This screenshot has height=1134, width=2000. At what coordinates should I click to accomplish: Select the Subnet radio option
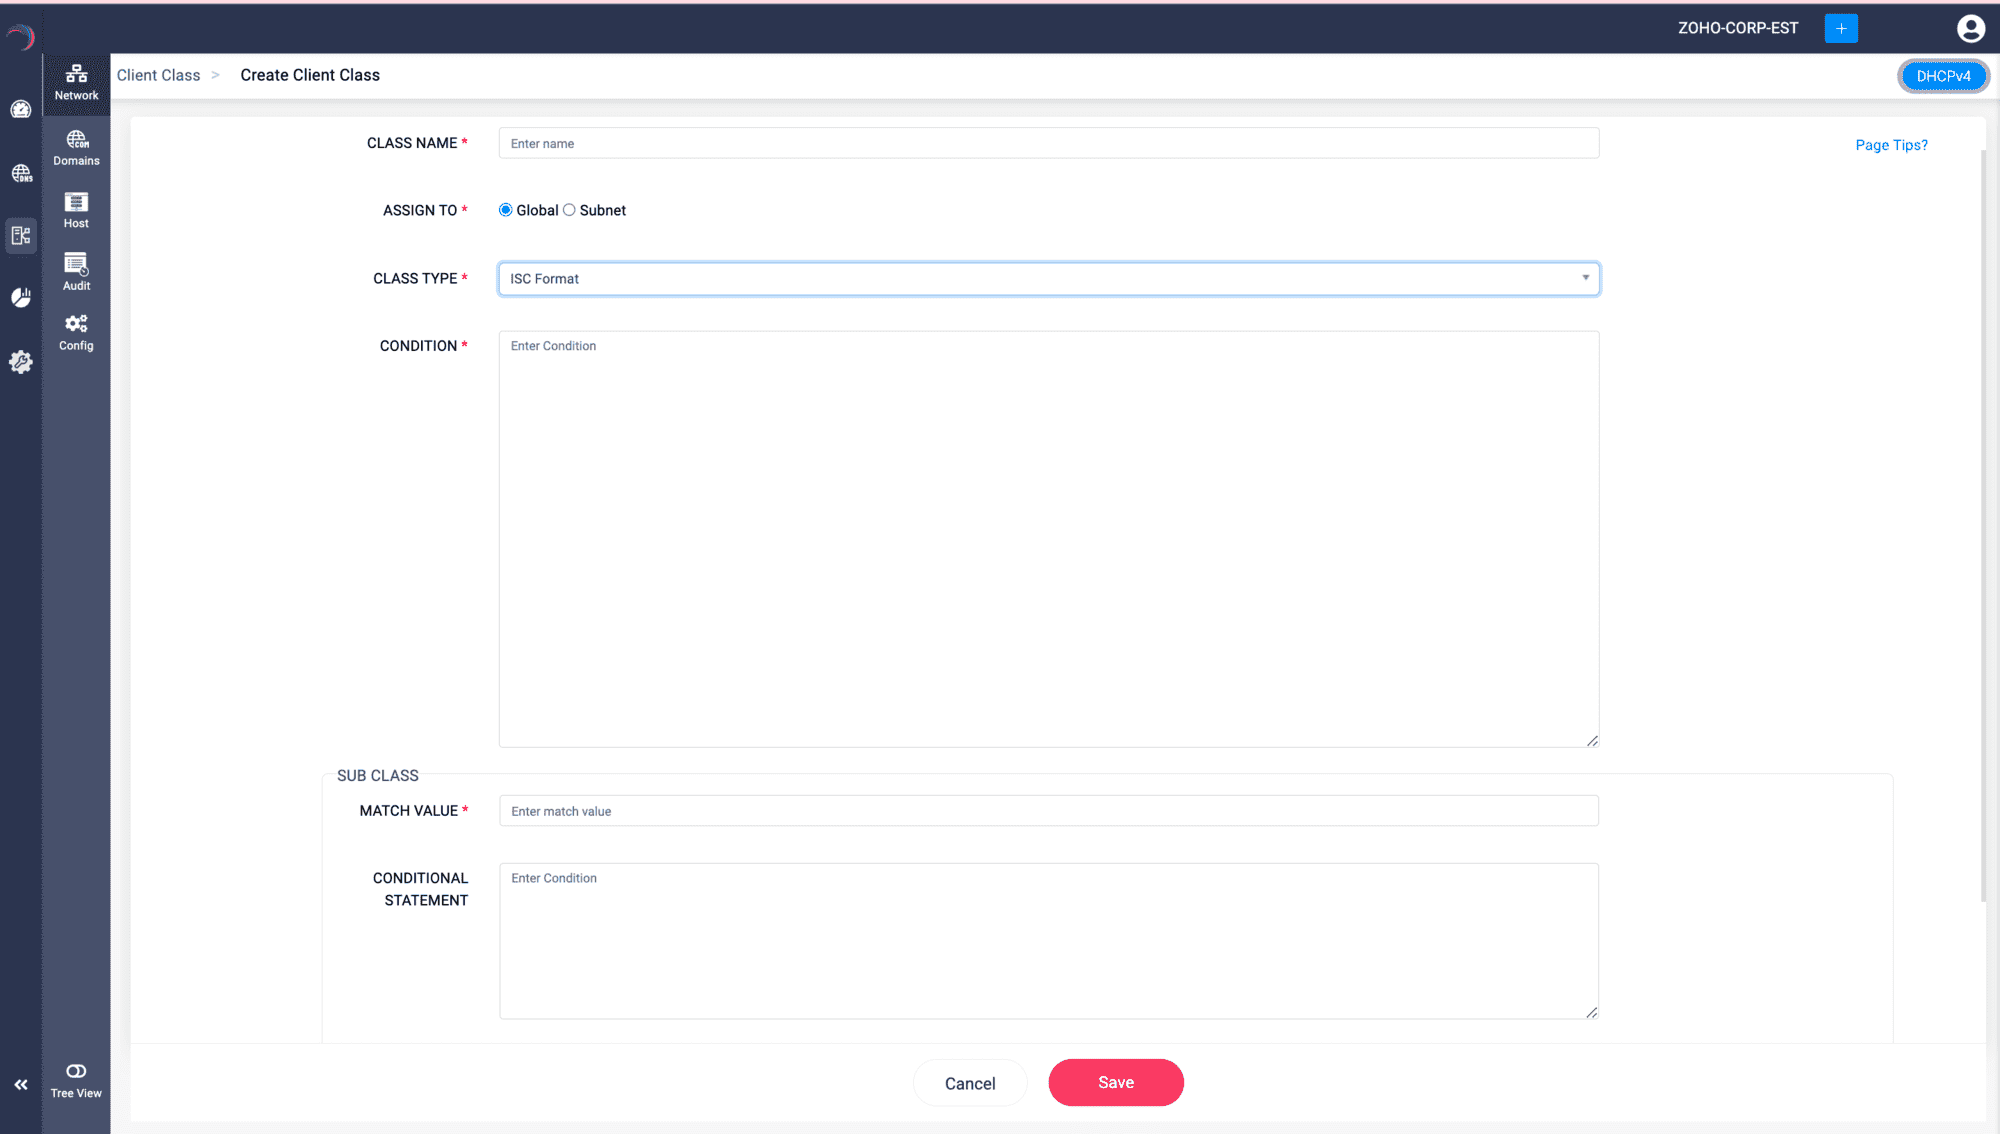coord(569,210)
